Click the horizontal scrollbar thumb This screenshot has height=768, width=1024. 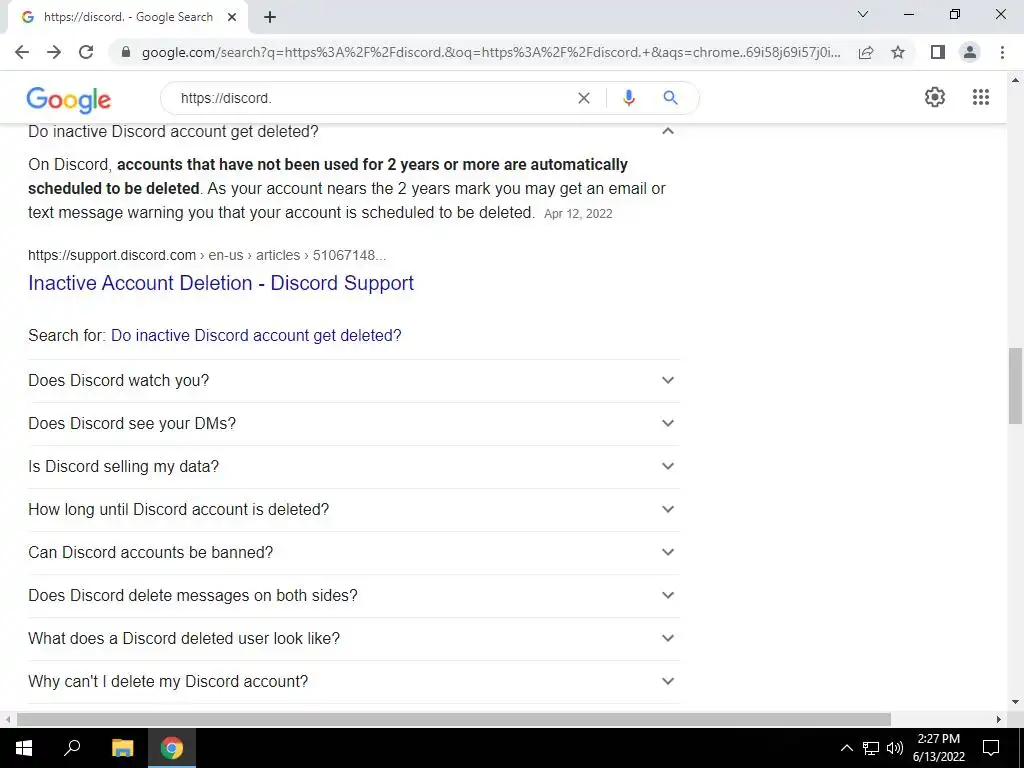point(454,719)
